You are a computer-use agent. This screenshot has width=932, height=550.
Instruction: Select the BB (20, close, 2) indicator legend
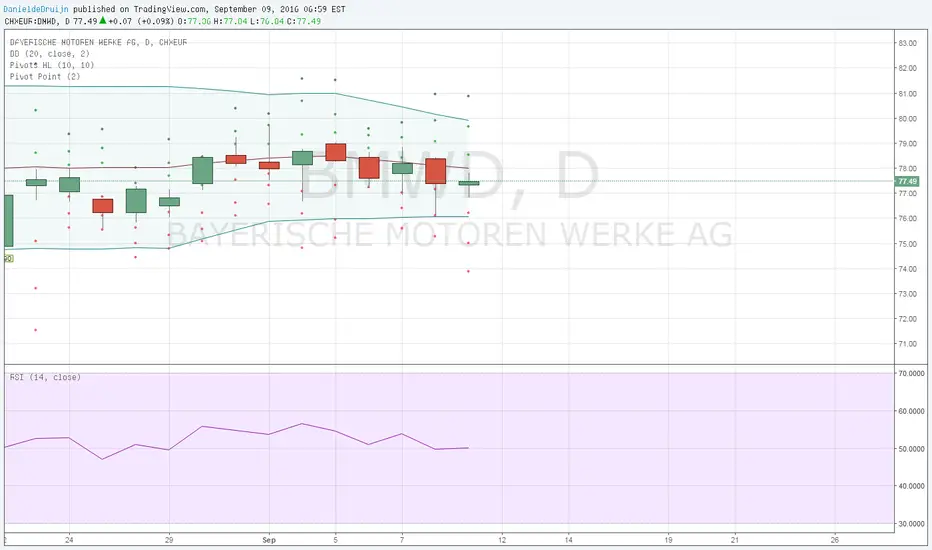click(x=49, y=54)
